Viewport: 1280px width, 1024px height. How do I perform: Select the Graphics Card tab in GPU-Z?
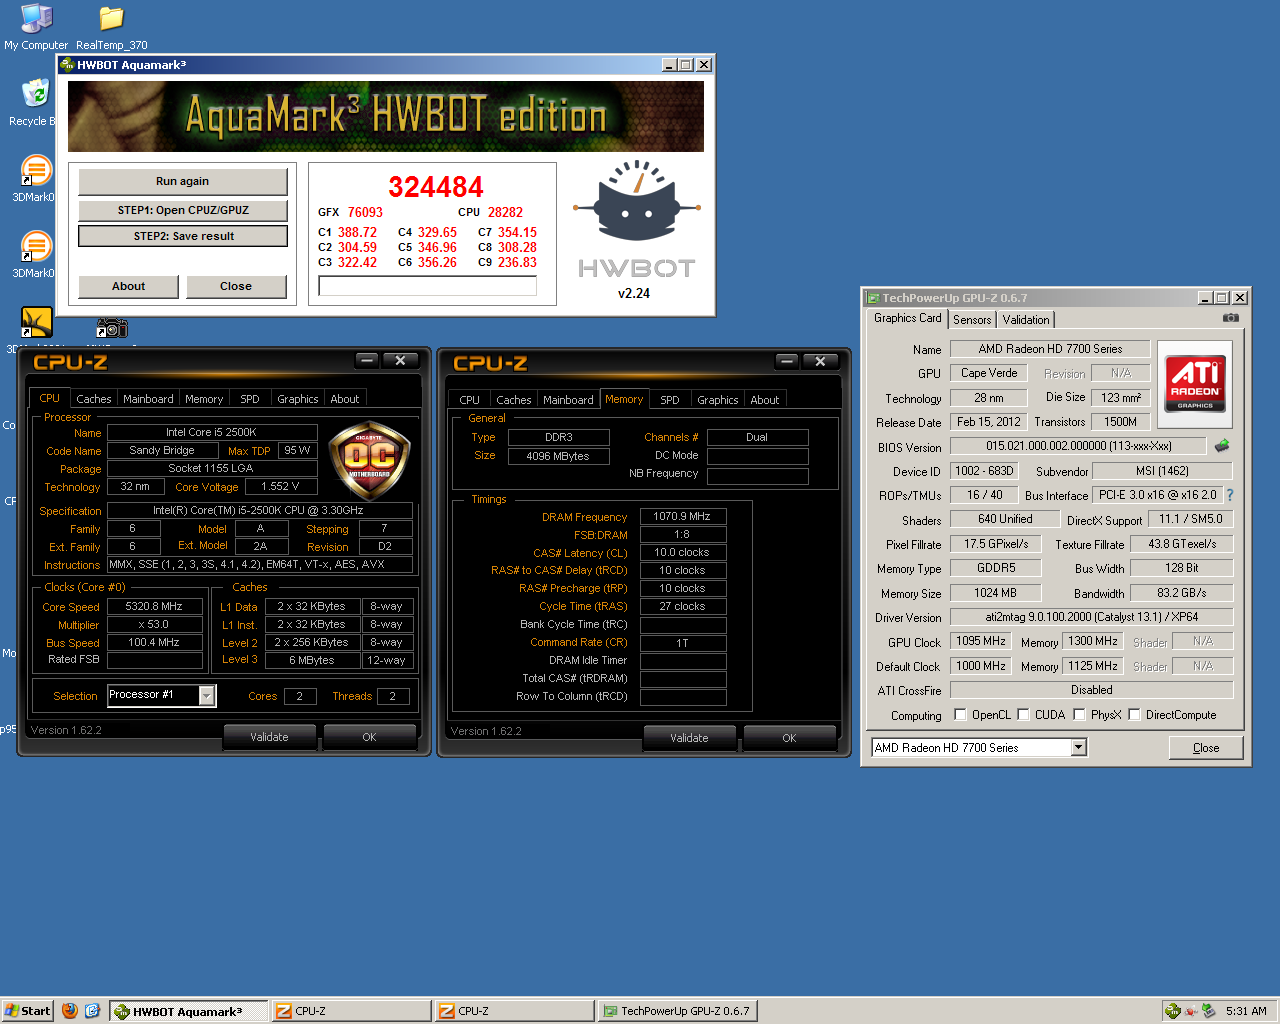pos(907,318)
